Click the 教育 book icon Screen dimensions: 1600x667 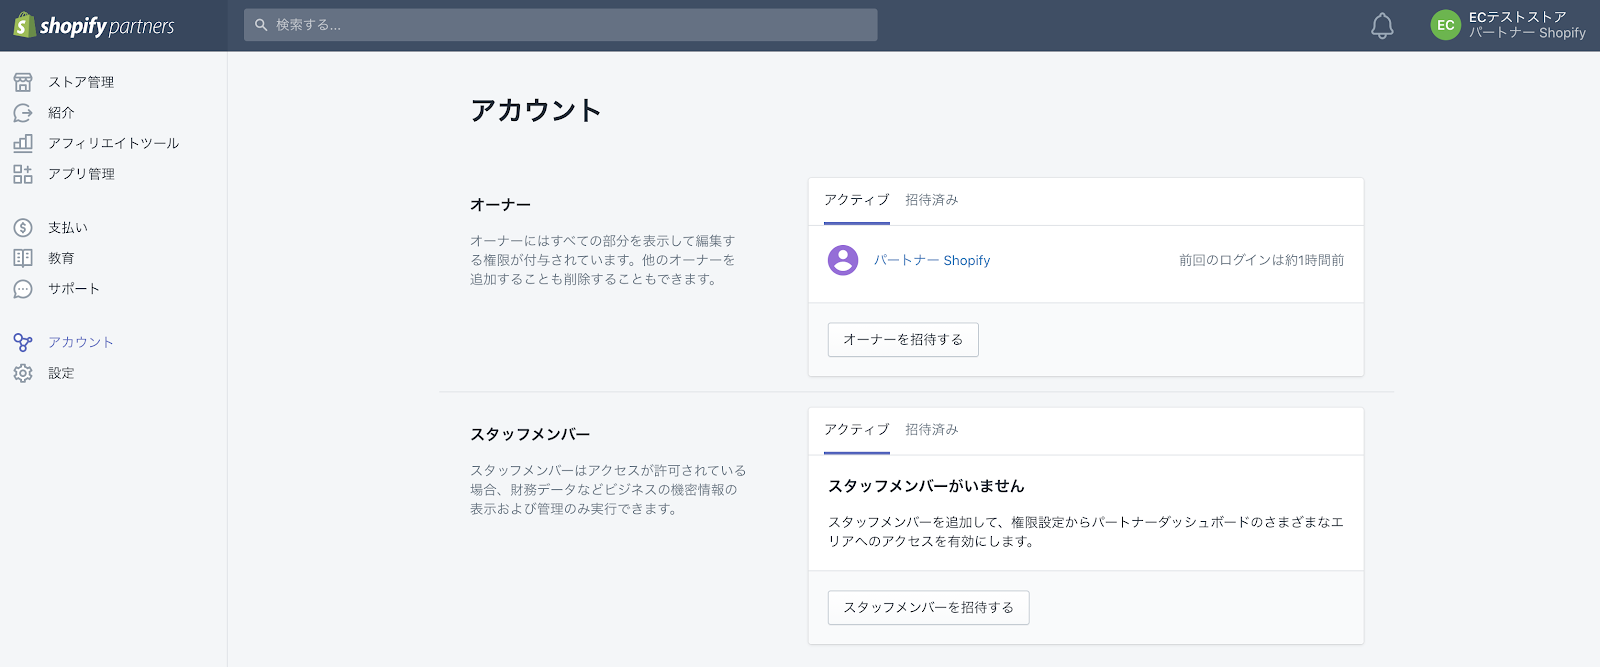click(23, 258)
